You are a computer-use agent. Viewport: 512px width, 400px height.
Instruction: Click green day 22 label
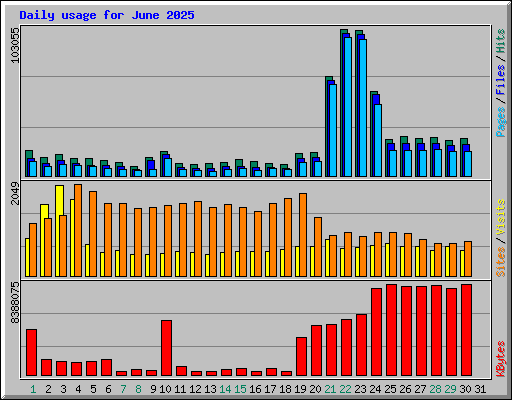[345, 389]
